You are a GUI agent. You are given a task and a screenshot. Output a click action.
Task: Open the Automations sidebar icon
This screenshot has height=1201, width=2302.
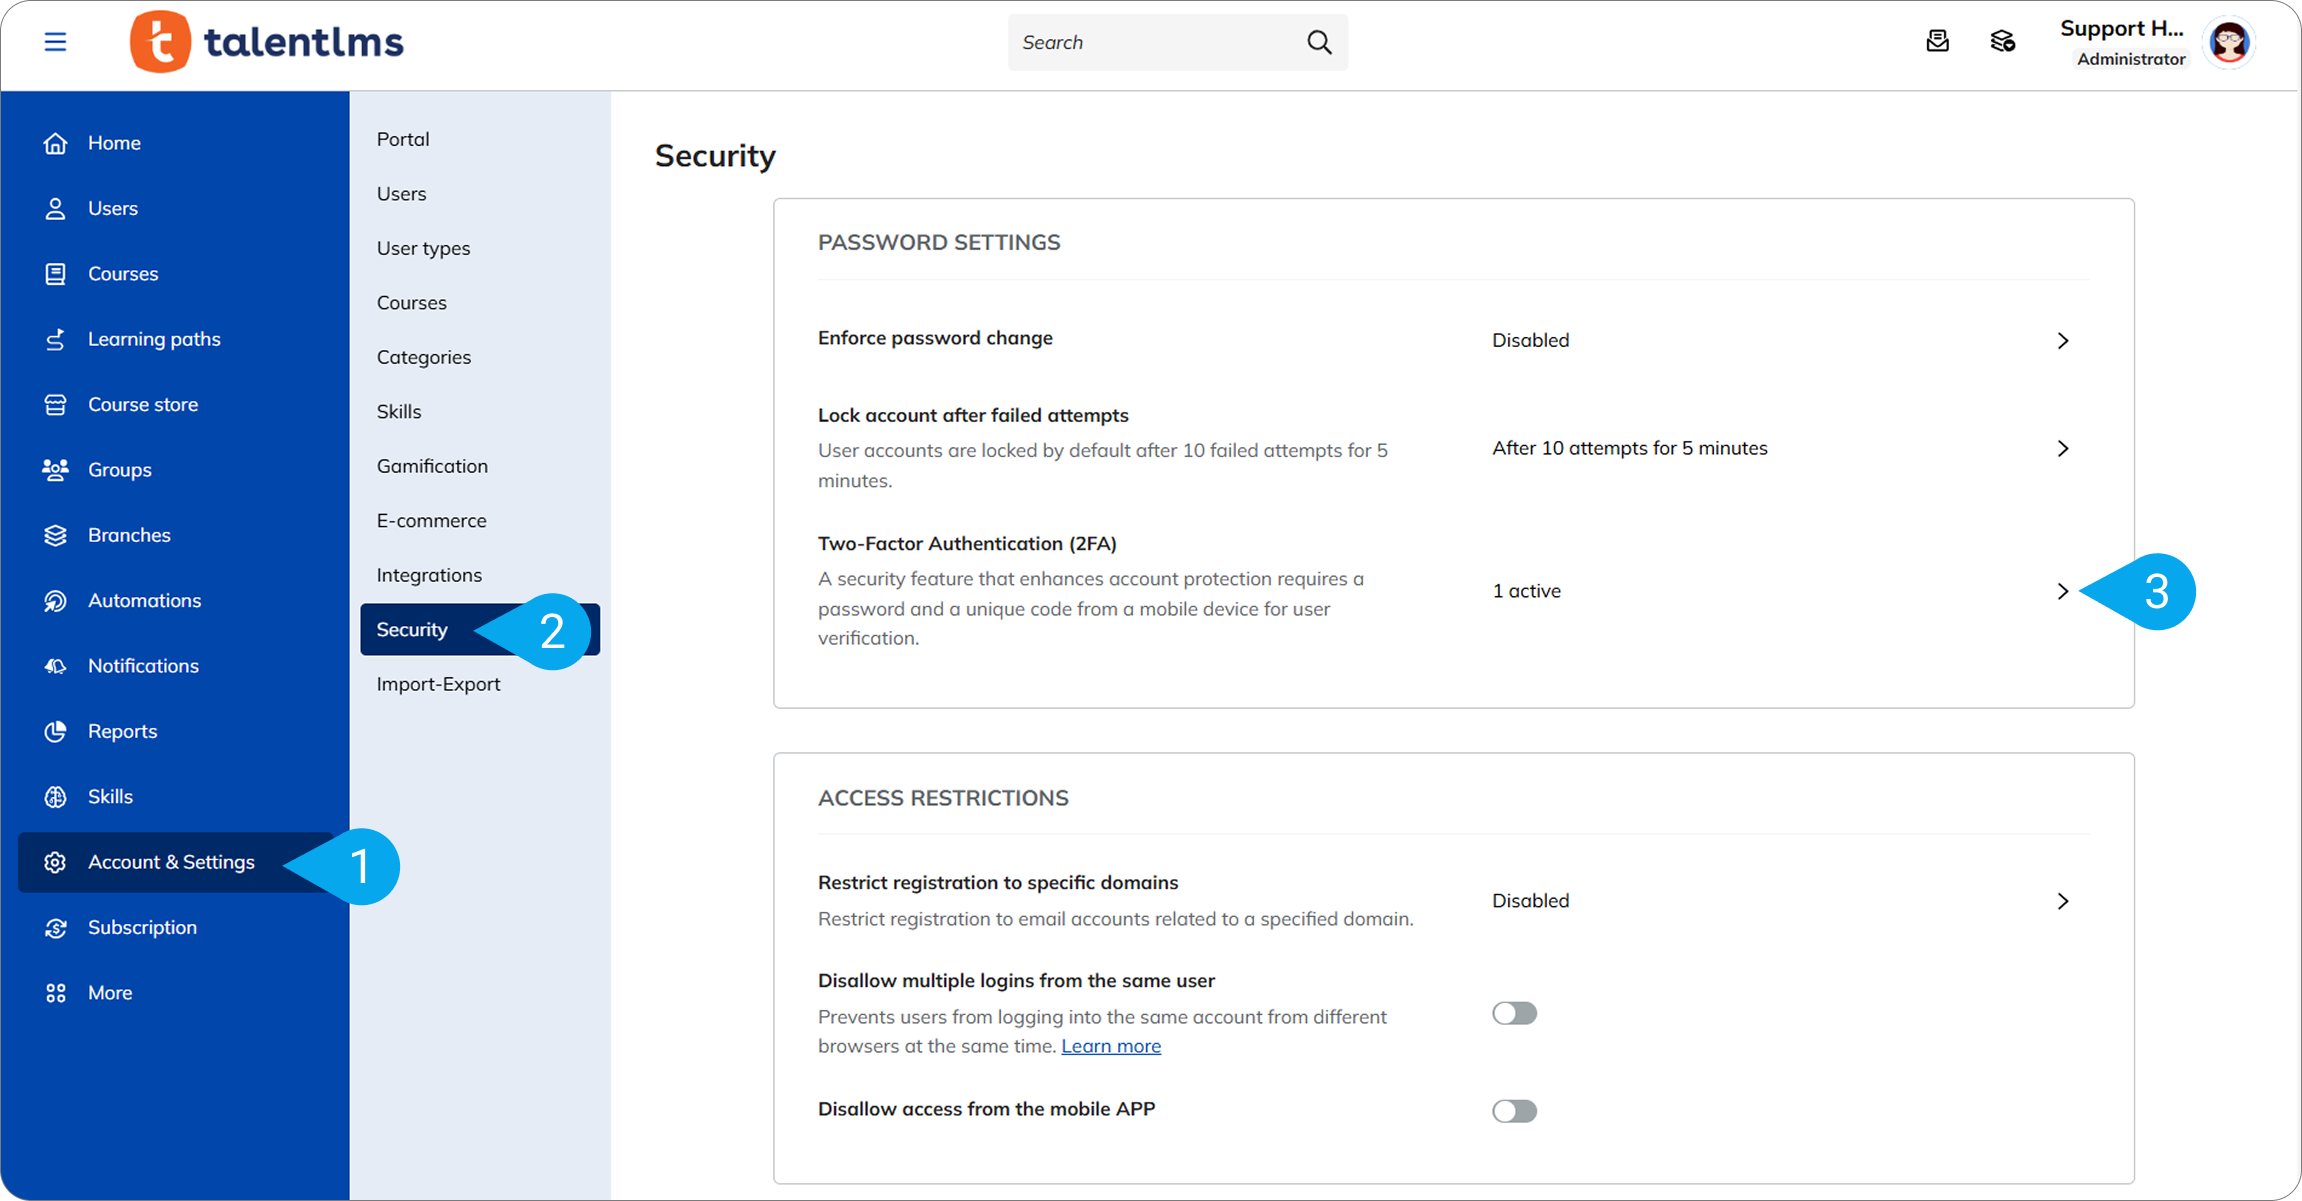point(55,600)
